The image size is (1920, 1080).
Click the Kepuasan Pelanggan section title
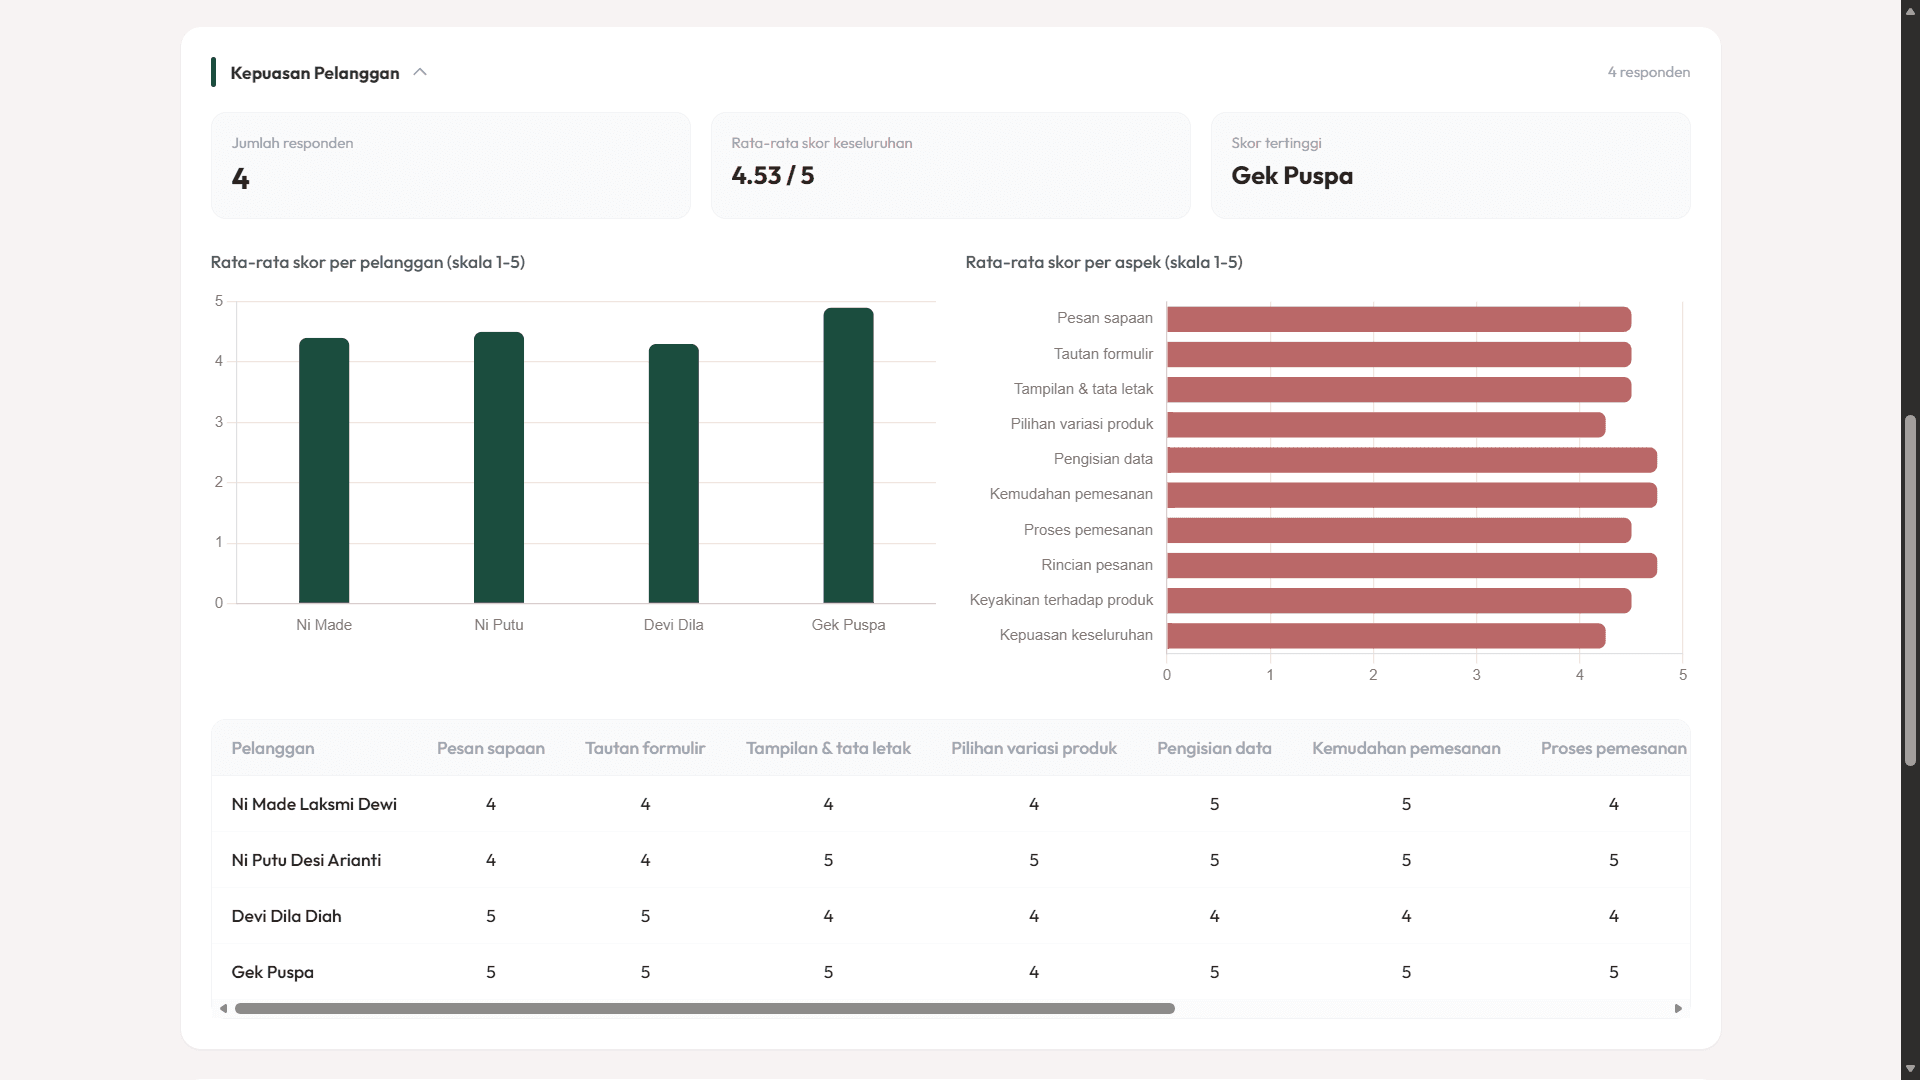[x=315, y=73]
